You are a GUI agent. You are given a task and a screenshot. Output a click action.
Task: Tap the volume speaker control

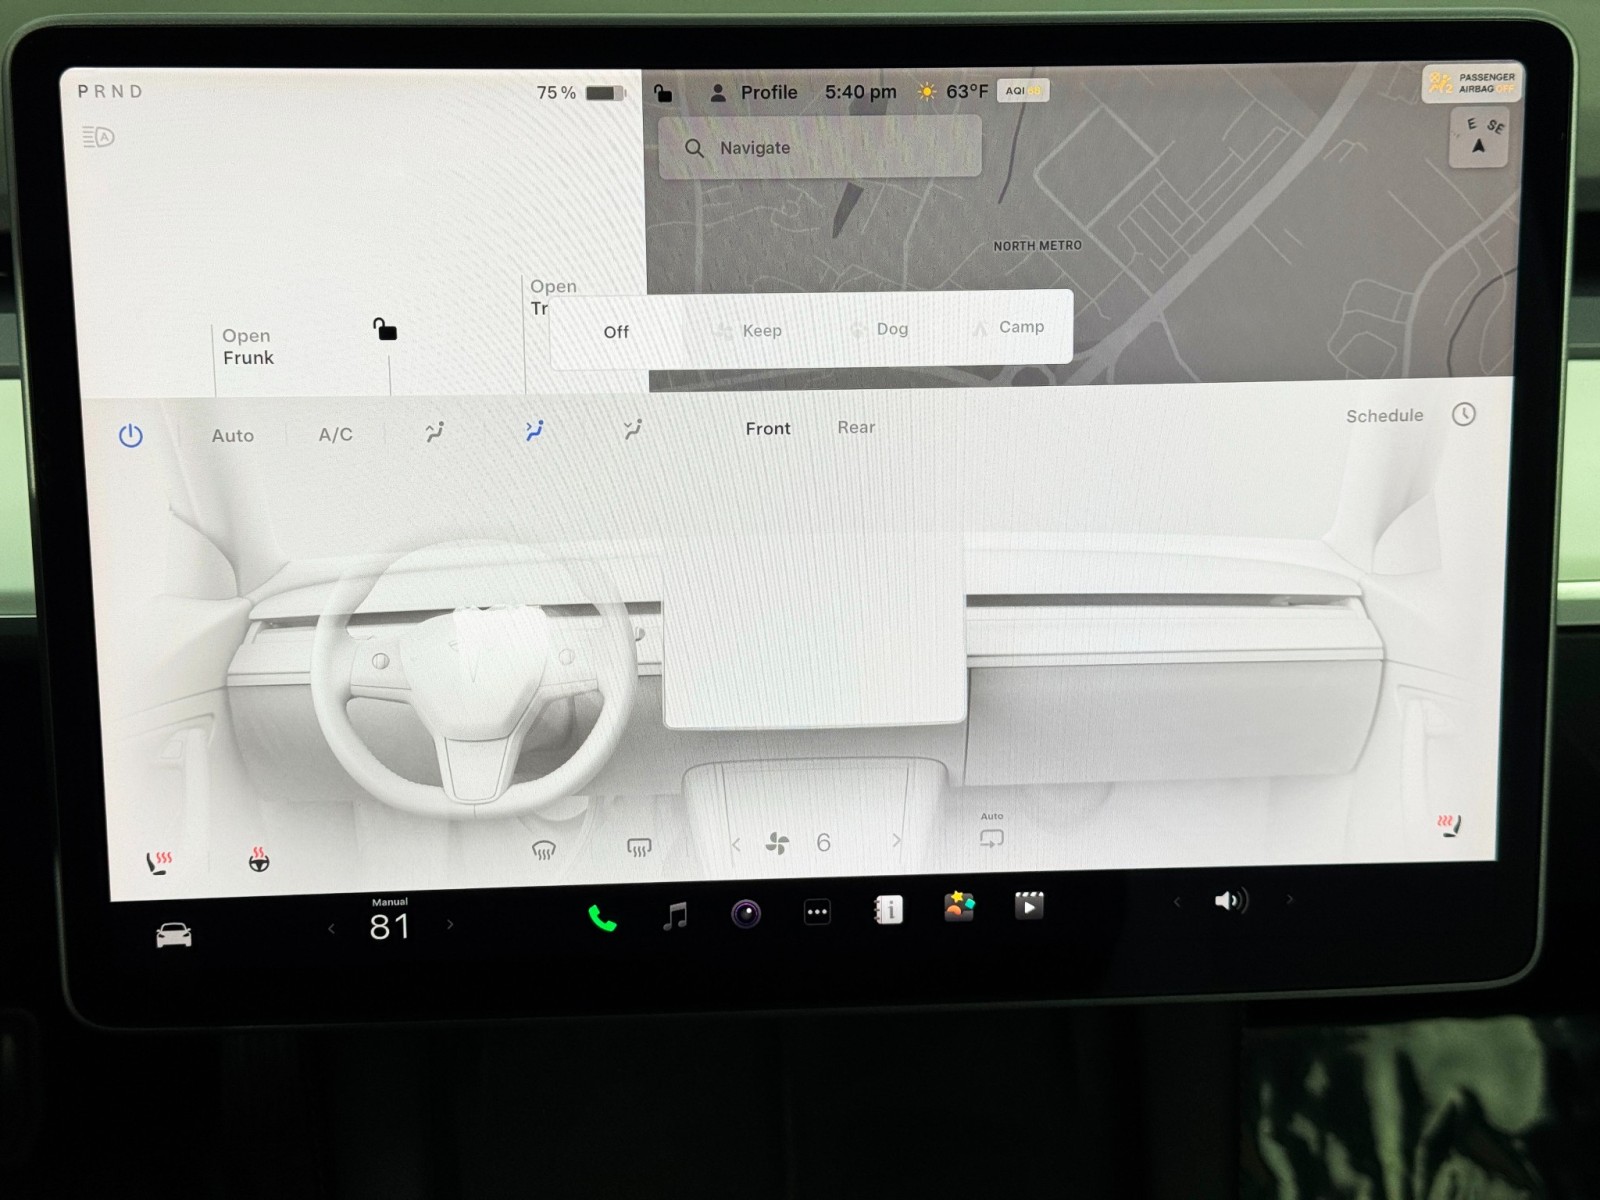click(x=1230, y=901)
